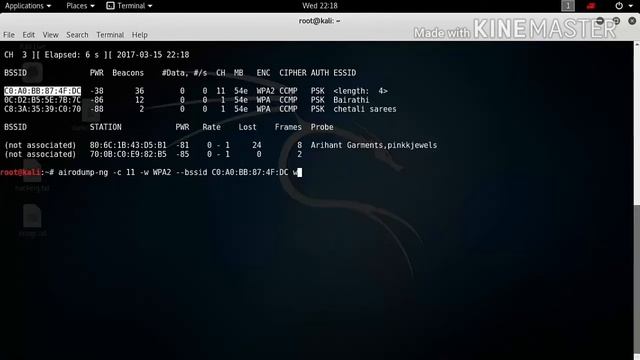The image size is (640, 360).
Task: Click the root@kali window title
Action: pos(320,21)
